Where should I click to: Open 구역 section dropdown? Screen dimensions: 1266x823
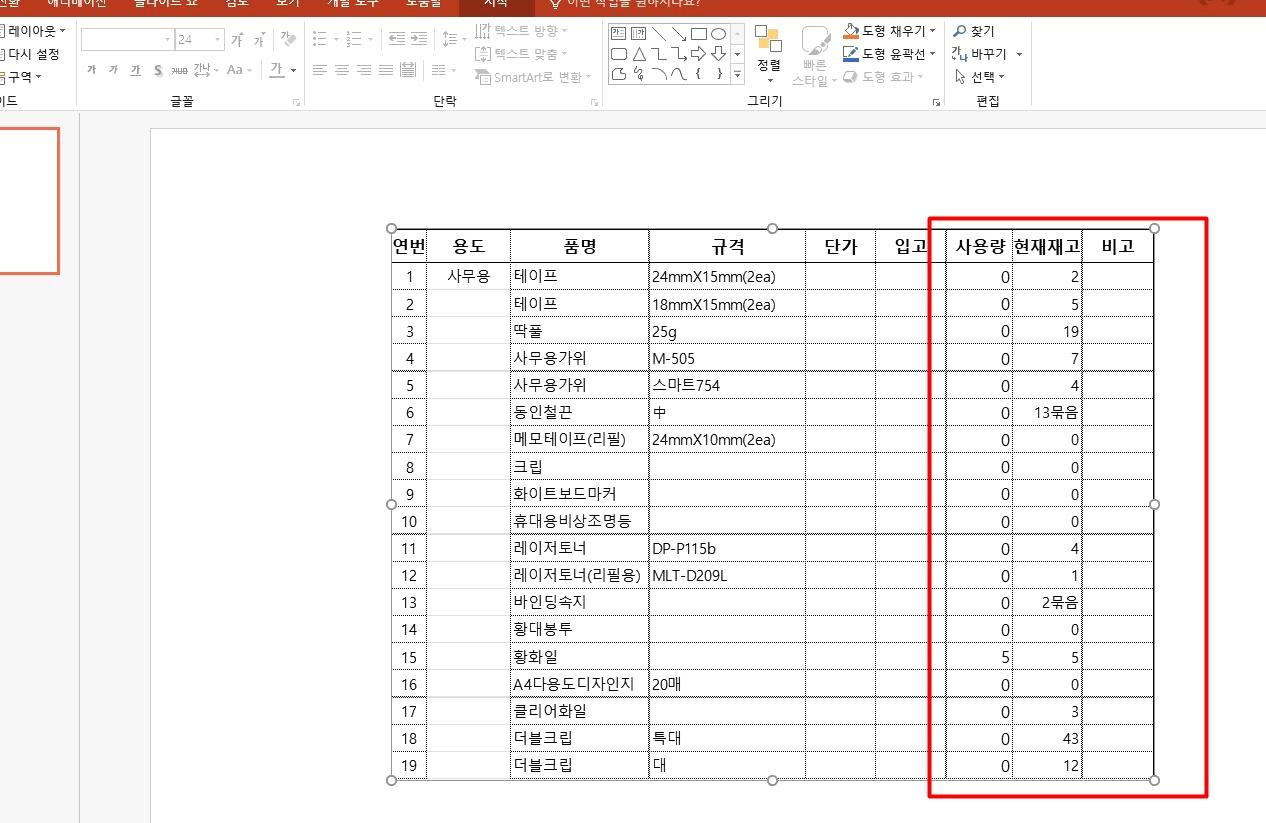point(21,77)
